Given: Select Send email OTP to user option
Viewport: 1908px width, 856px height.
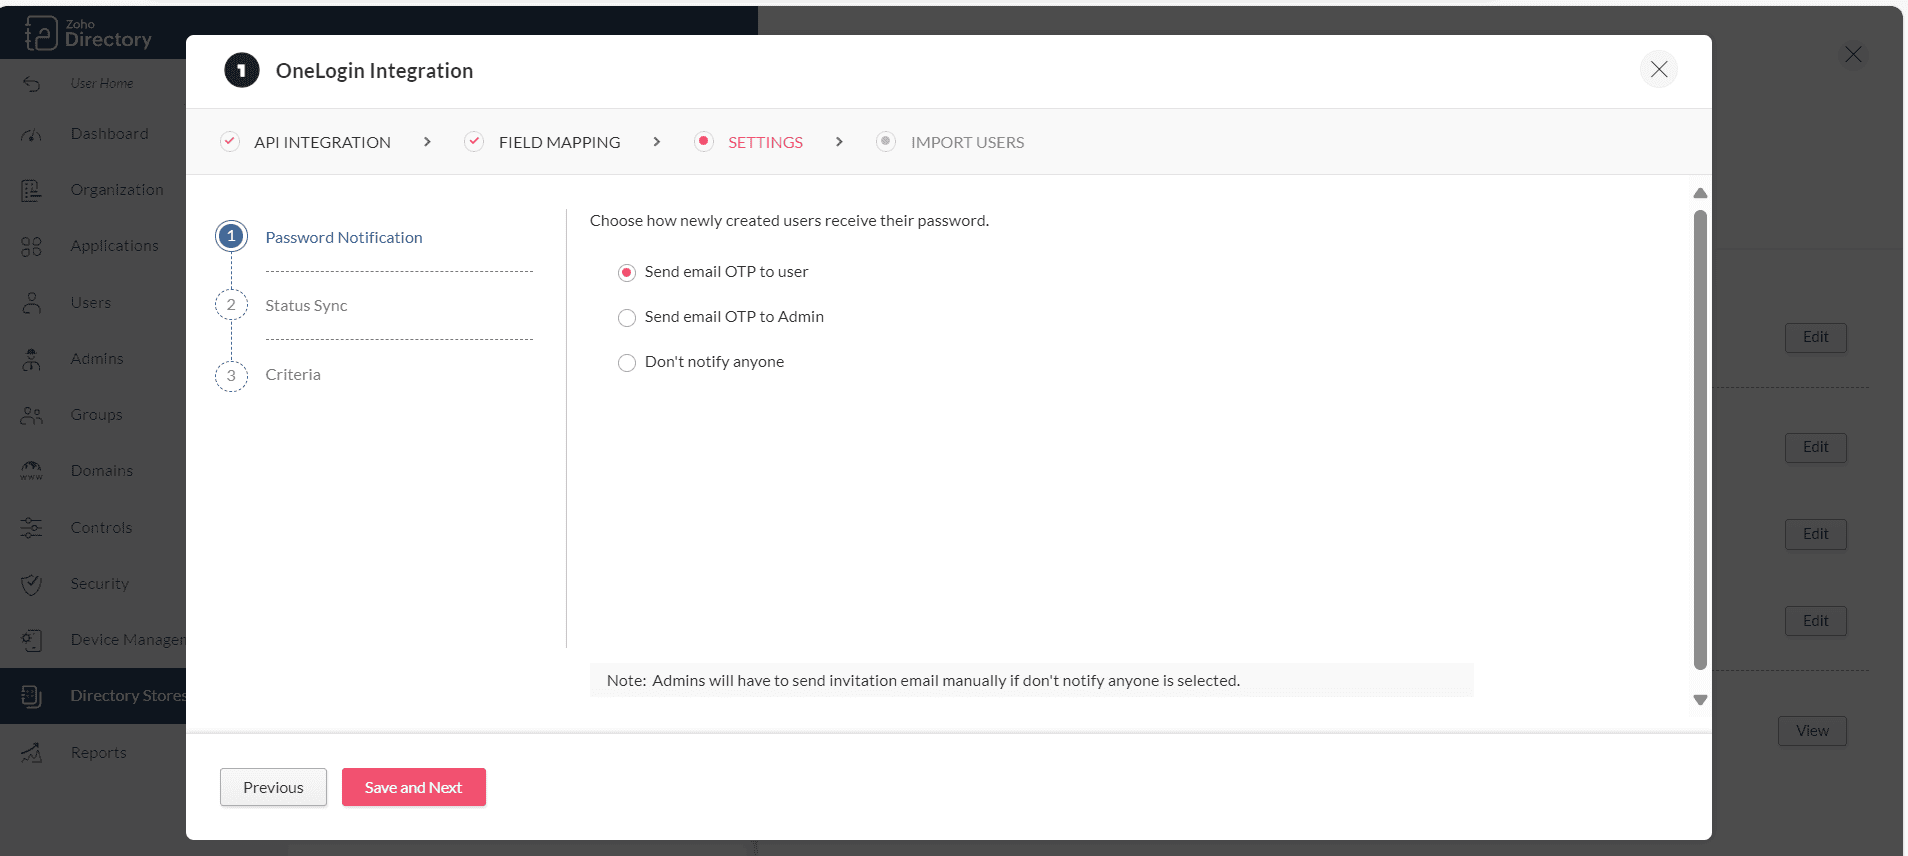Looking at the screenshot, I should click(627, 273).
